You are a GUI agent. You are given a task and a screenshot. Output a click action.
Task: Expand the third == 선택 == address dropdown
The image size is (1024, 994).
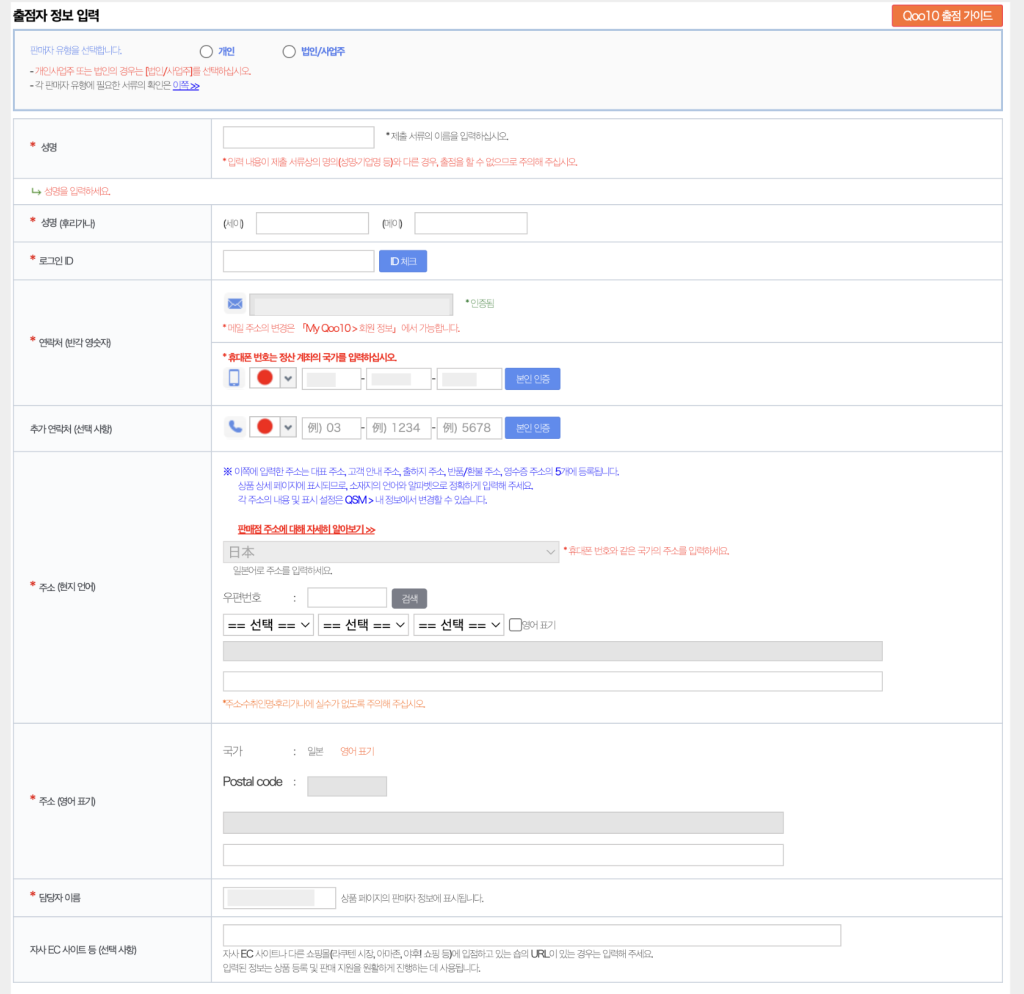pyautogui.click(x=458, y=625)
